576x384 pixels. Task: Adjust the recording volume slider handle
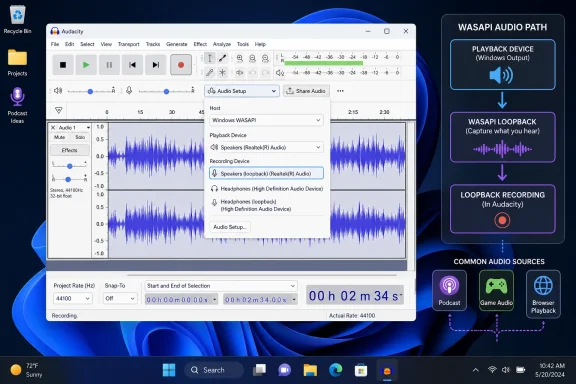click(166, 91)
